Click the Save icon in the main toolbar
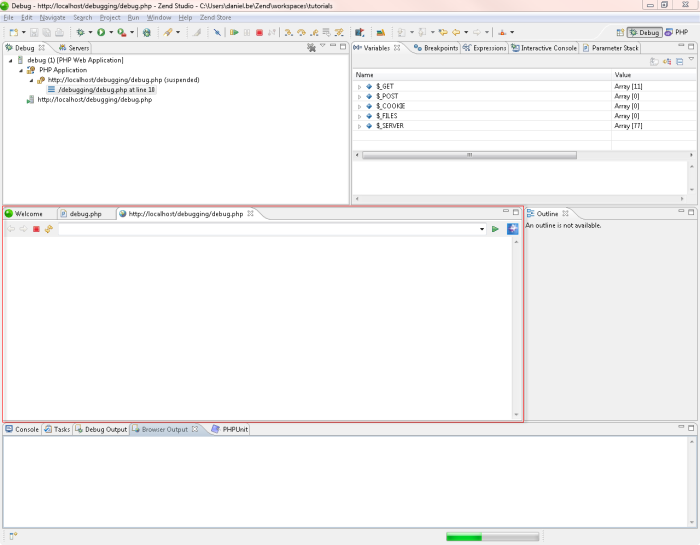 [x=34, y=32]
